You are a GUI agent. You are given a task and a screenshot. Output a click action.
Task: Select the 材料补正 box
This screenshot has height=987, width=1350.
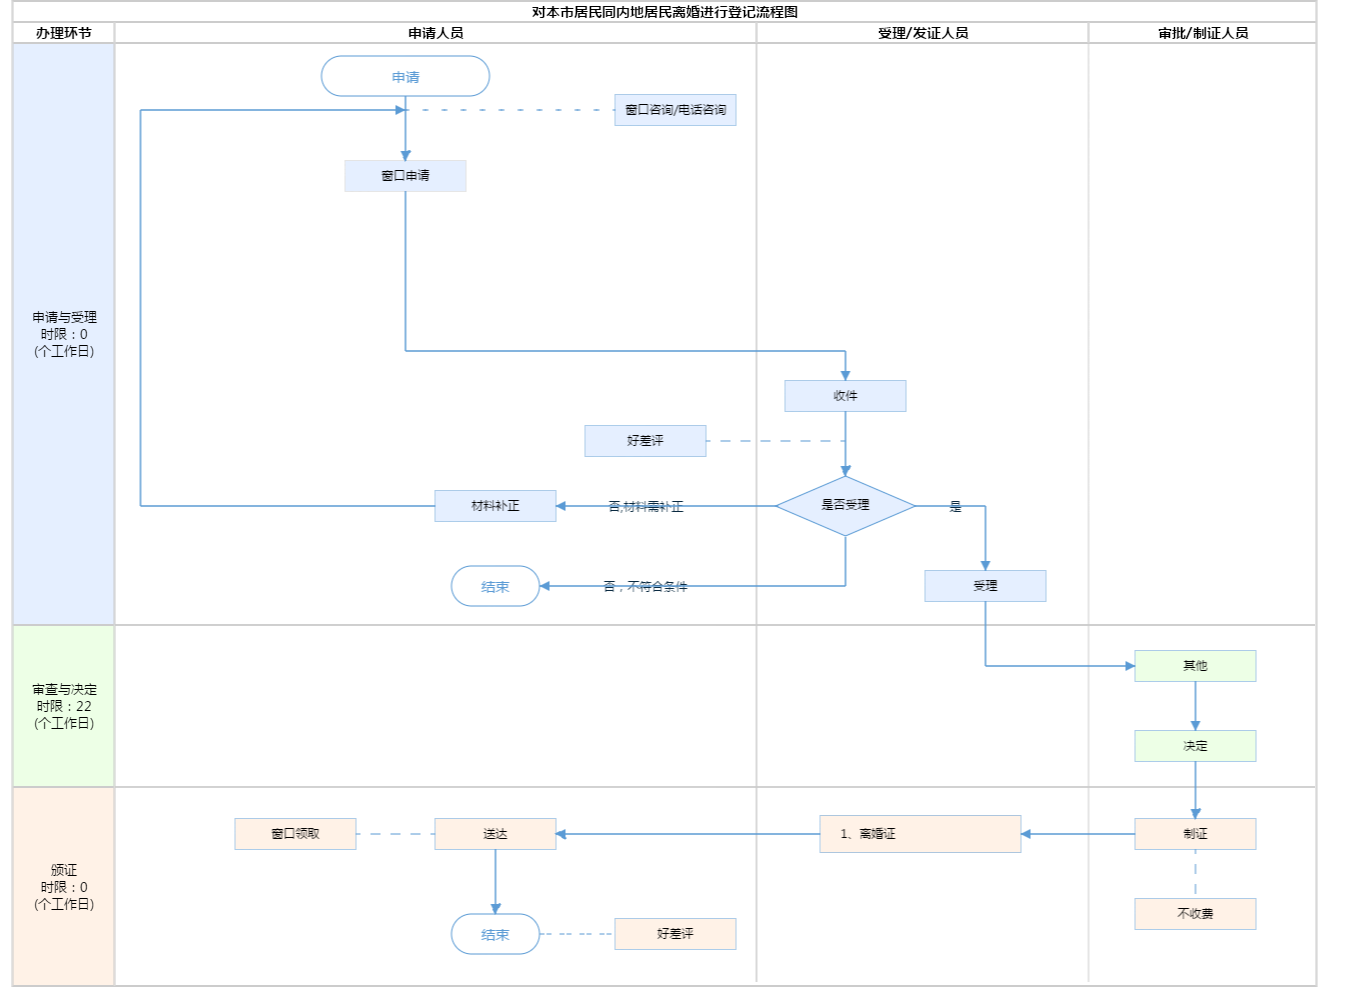pos(495,506)
